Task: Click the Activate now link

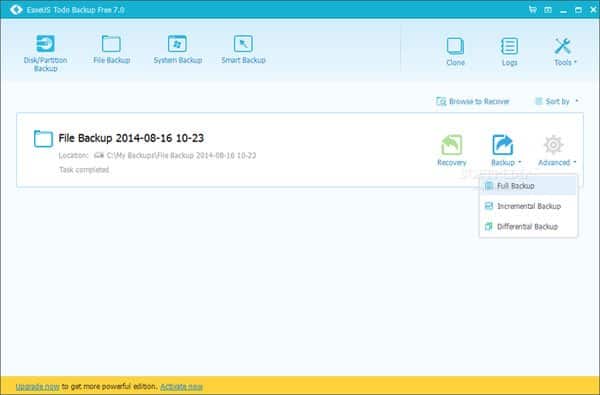Action: 181,387
